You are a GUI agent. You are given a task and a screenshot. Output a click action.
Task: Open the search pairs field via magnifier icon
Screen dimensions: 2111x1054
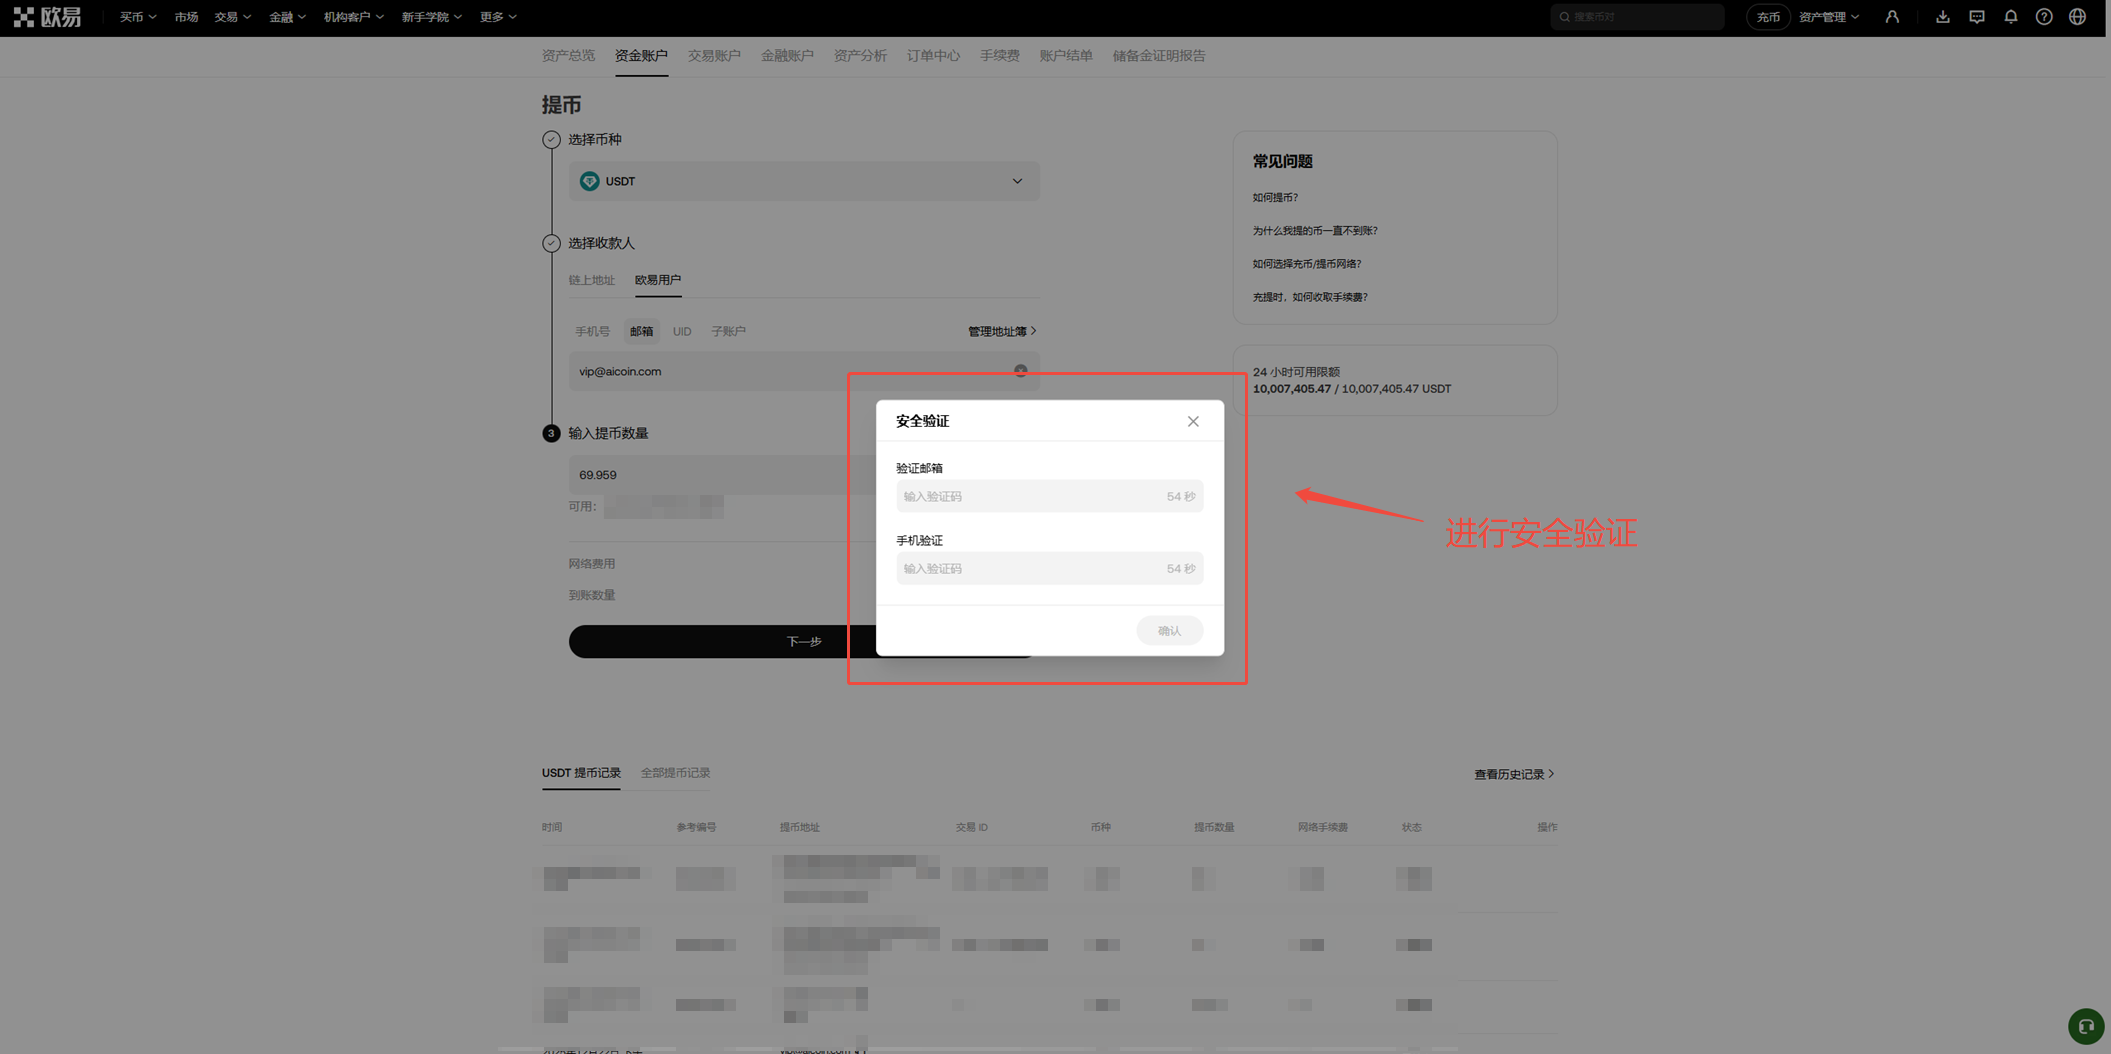pyautogui.click(x=1564, y=16)
